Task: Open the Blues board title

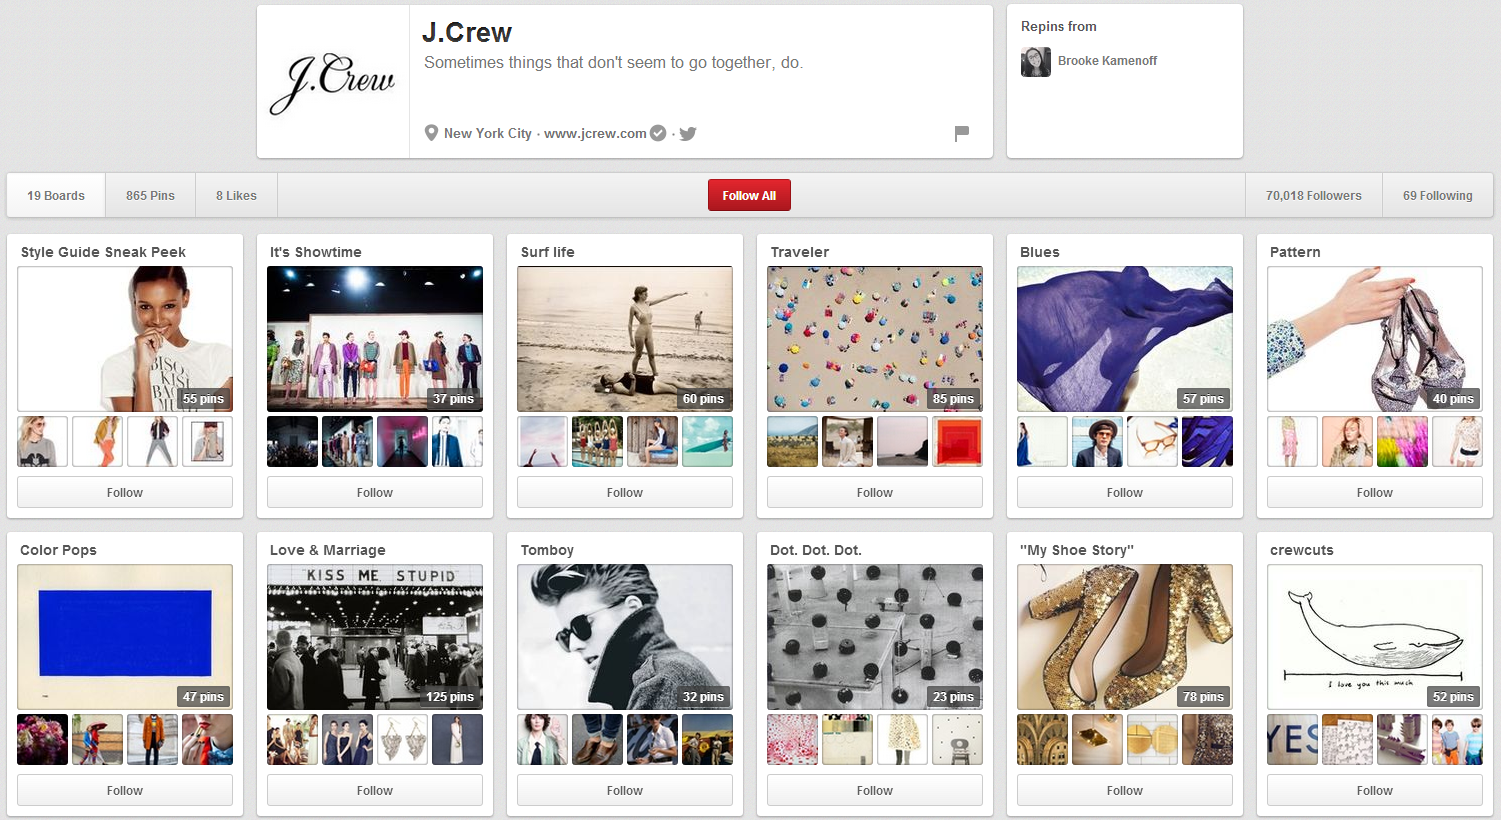Action: point(1040,252)
